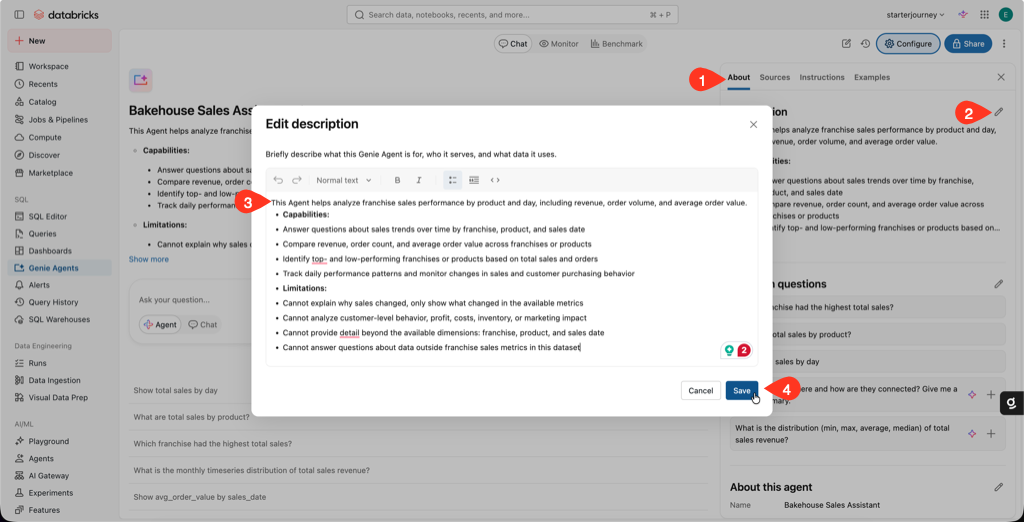Click the indent list button

pyautogui.click(x=474, y=180)
